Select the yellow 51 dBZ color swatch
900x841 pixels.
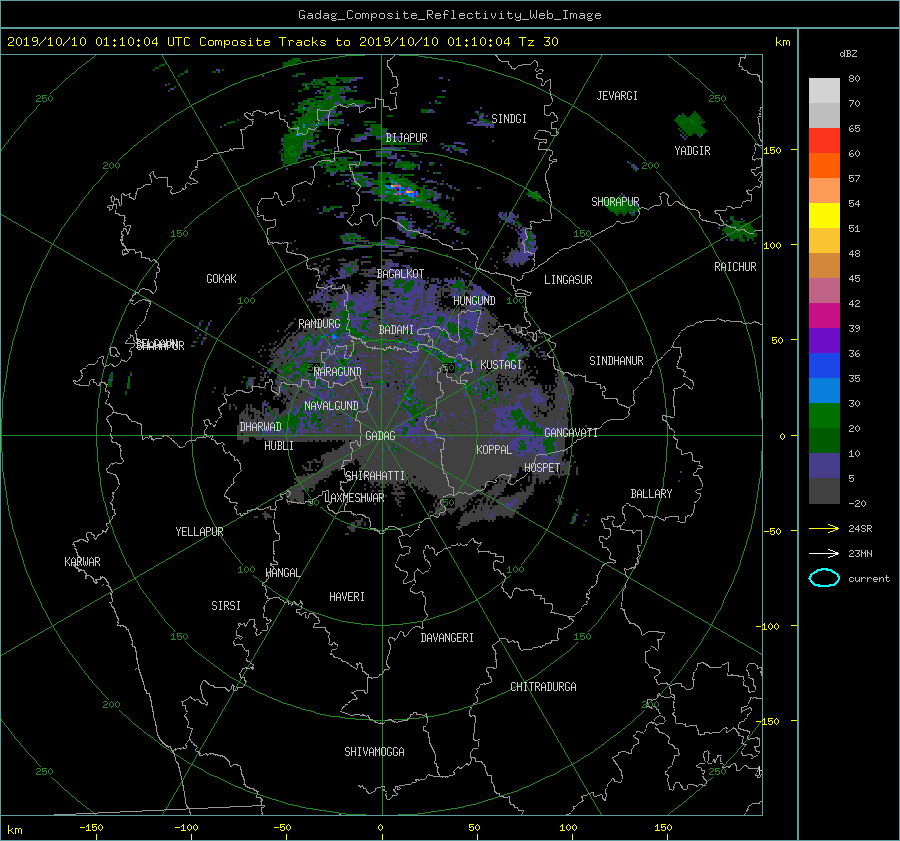pyautogui.click(x=824, y=216)
